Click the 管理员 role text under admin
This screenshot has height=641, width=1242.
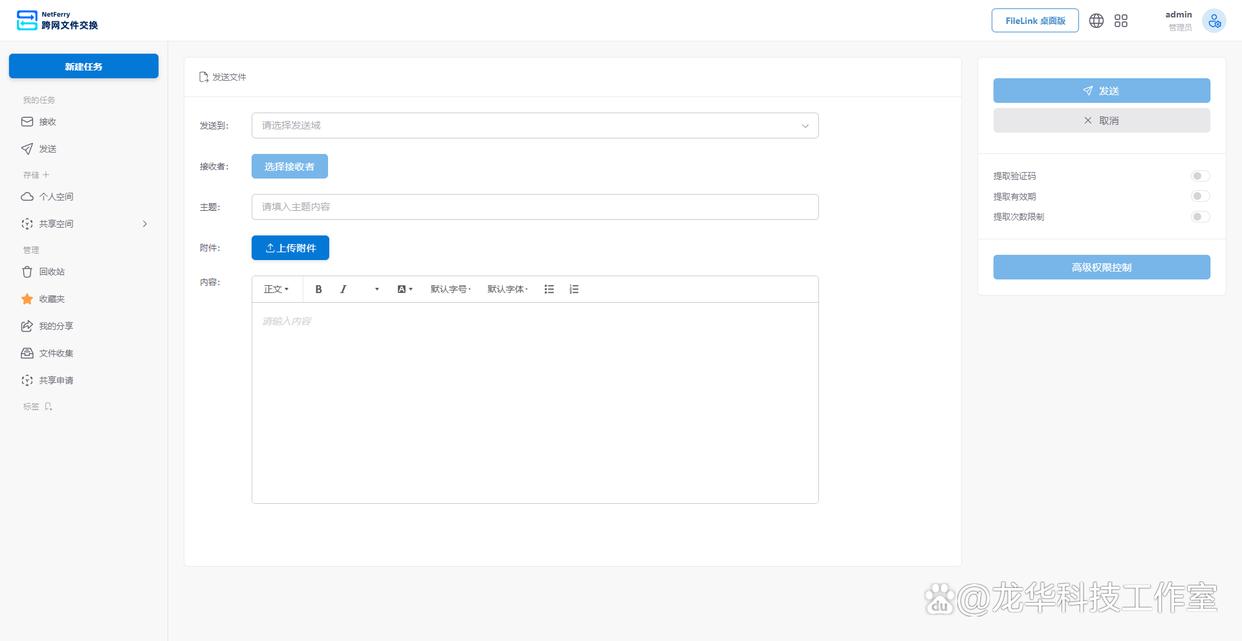coord(1180,28)
